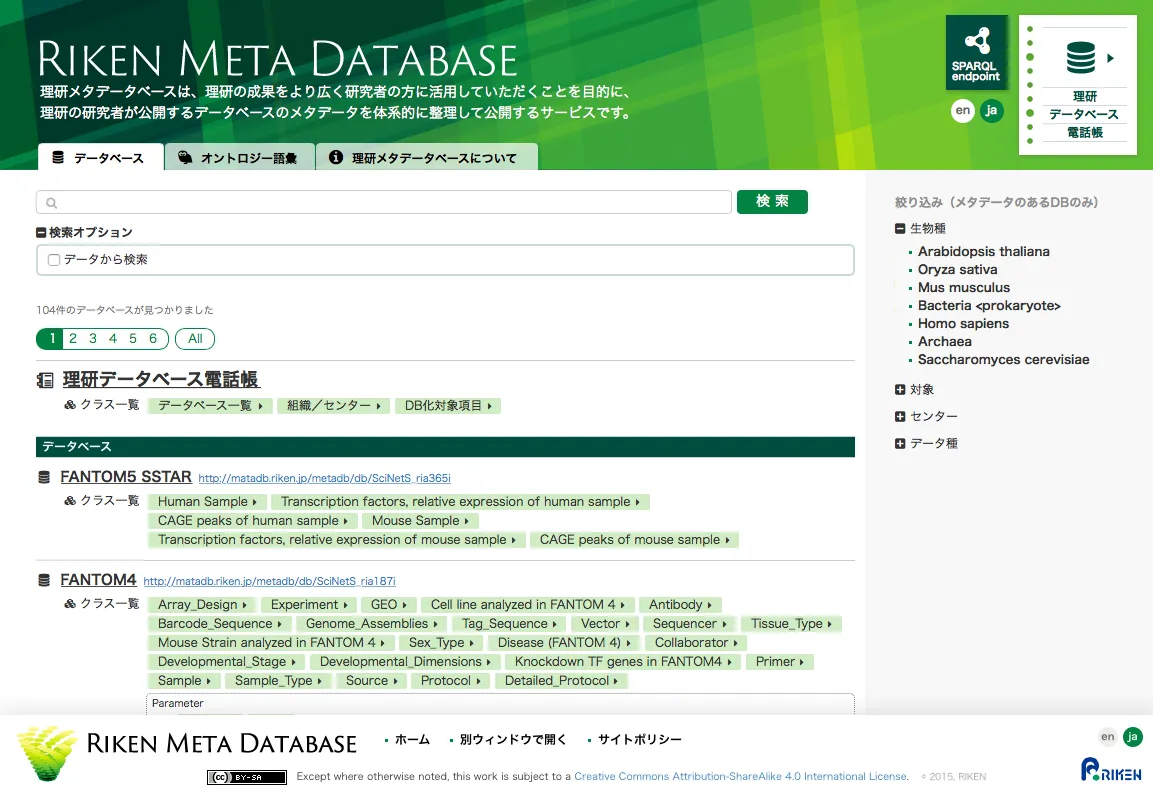
Task: Click the phonebook icon beside 理研データベース電話帳
Action: [45, 380]
